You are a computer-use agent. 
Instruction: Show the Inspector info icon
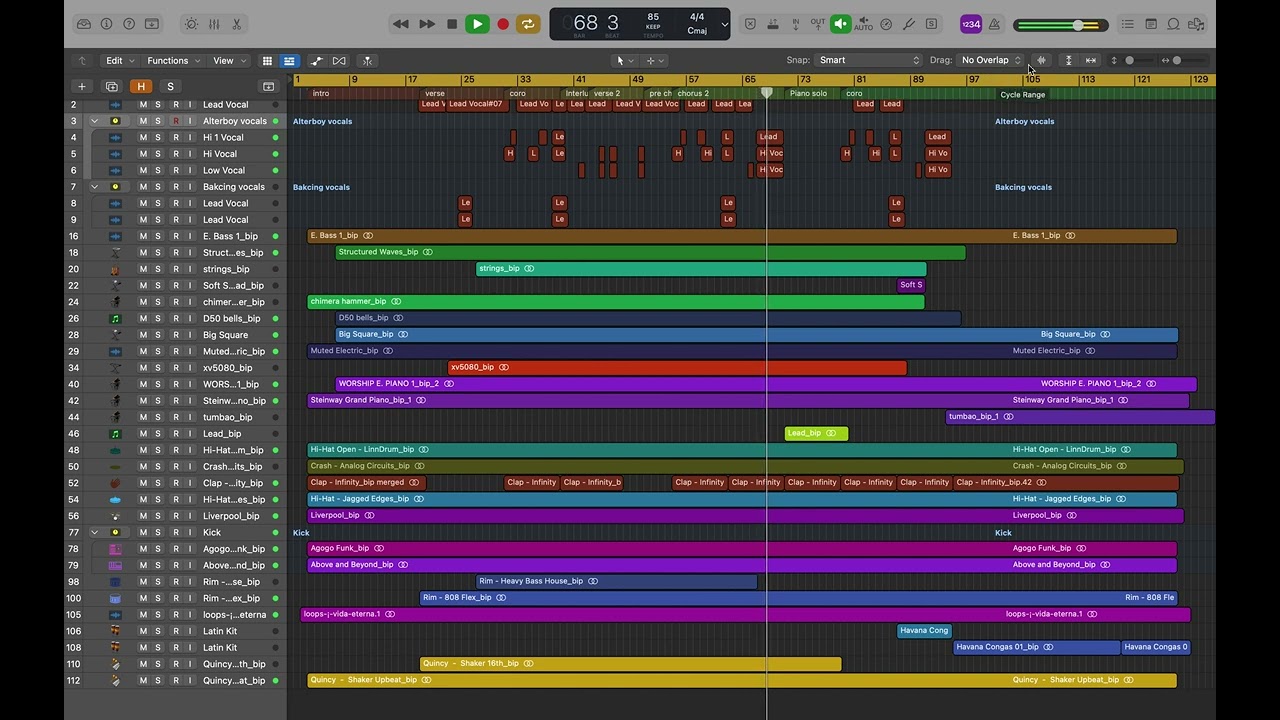pos(107,24)
